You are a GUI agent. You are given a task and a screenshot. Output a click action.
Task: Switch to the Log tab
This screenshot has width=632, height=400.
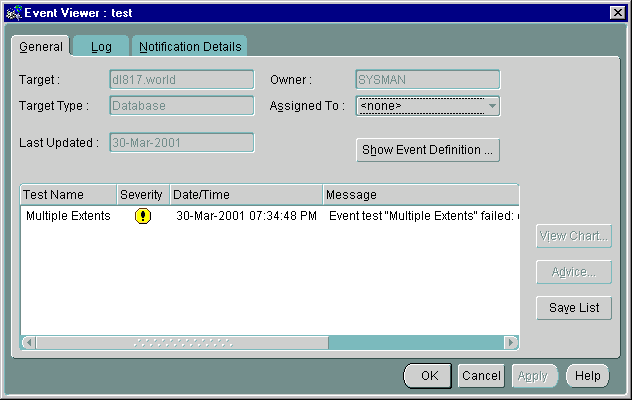click(x=101, y=46)
